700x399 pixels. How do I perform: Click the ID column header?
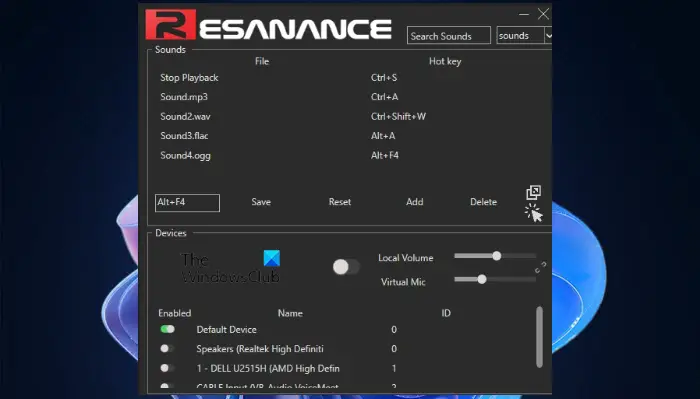(x=446, y=313)
